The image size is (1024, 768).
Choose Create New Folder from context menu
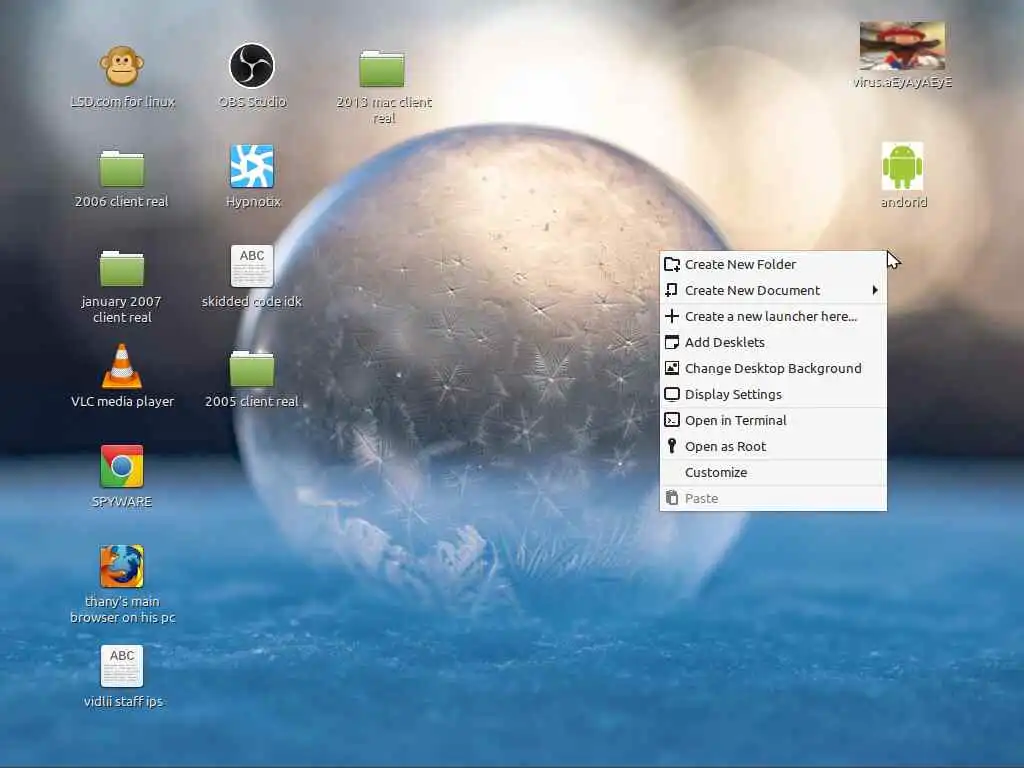773,264
